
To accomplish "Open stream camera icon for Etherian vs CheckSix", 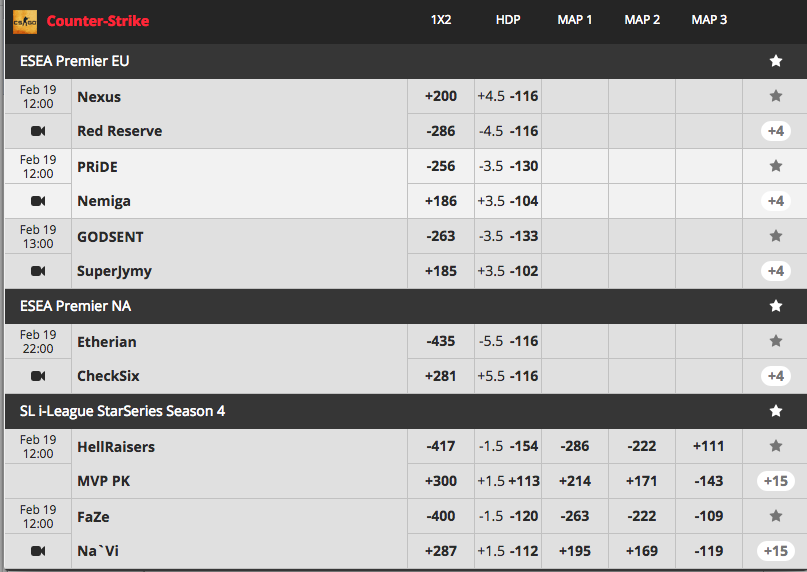I will pos(38,376).
